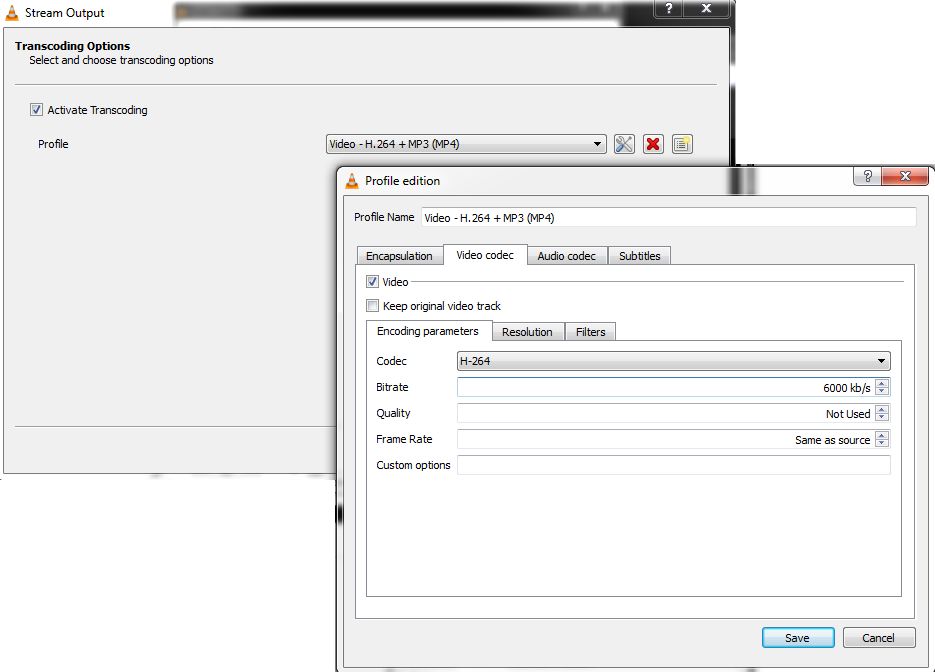Disable the Activate Transcoding checkbox
Image resolution: width=935 pixels, height=672 pixels.
37,110
